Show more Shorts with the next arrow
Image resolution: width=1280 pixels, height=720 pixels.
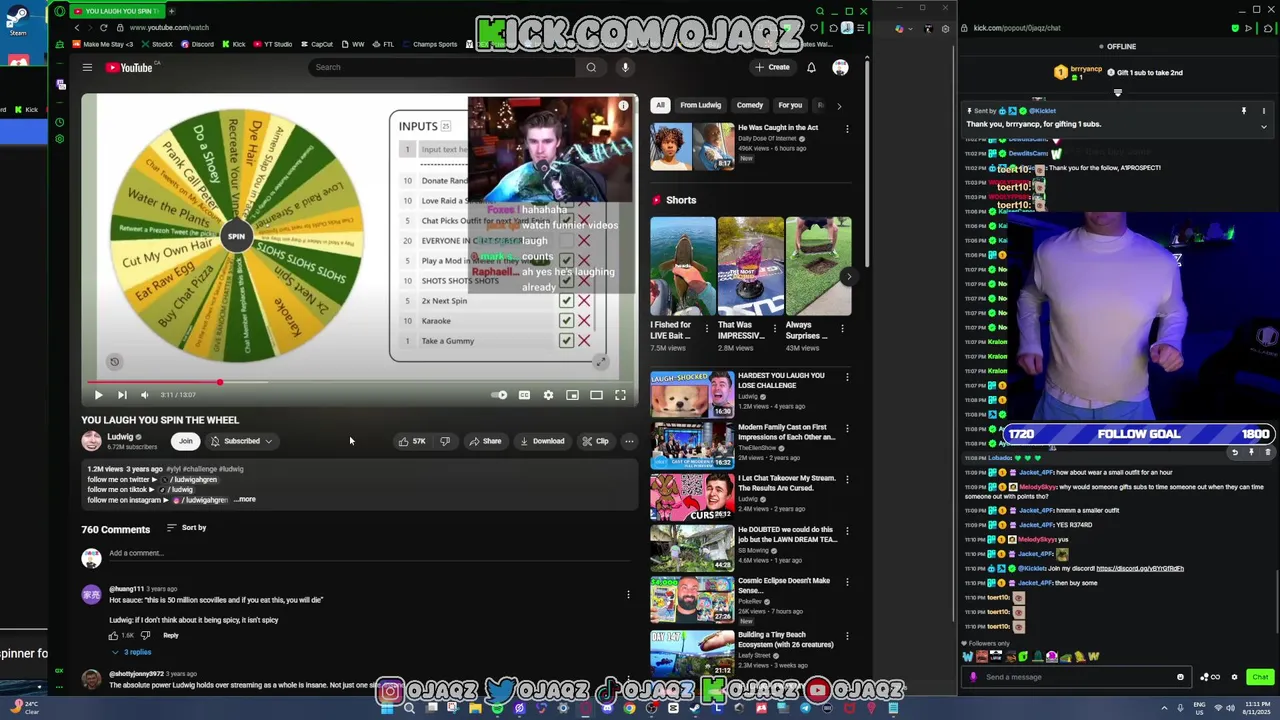pos(848,277)
